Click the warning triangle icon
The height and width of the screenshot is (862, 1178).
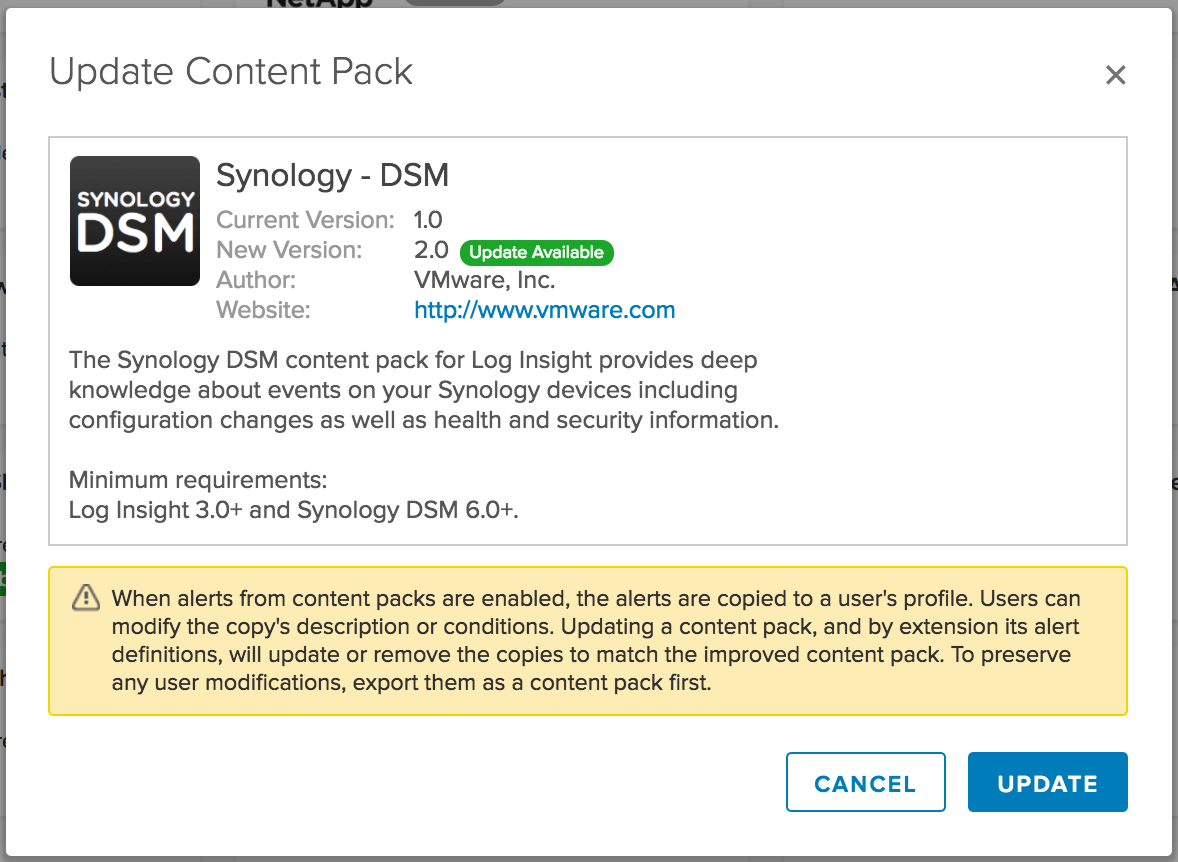point(86,598)
